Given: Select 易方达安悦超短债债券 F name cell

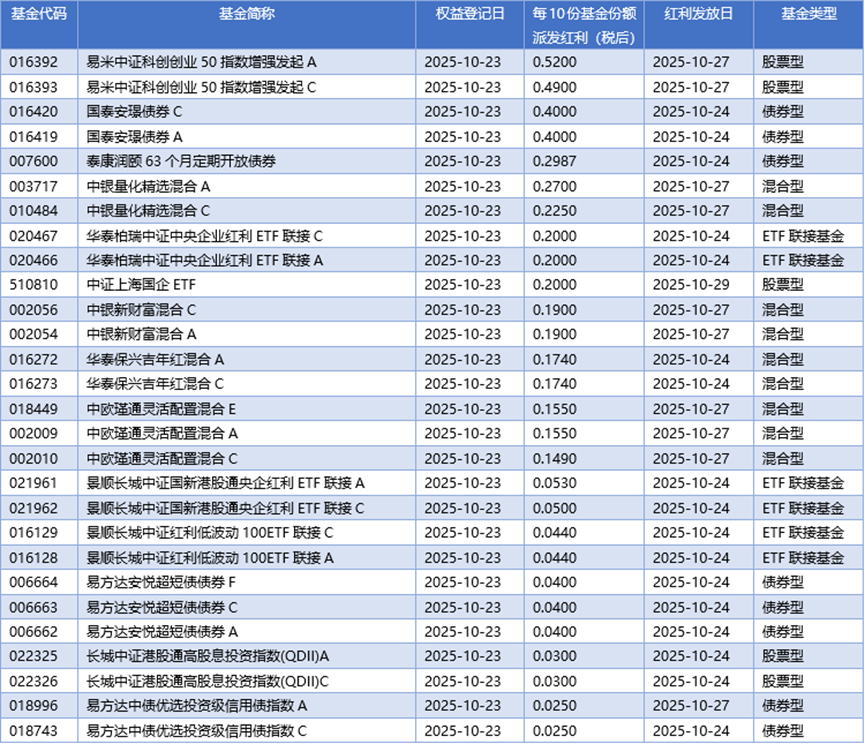Looking at the screenshot, I should pyautogui.click(x=161, y=582).
